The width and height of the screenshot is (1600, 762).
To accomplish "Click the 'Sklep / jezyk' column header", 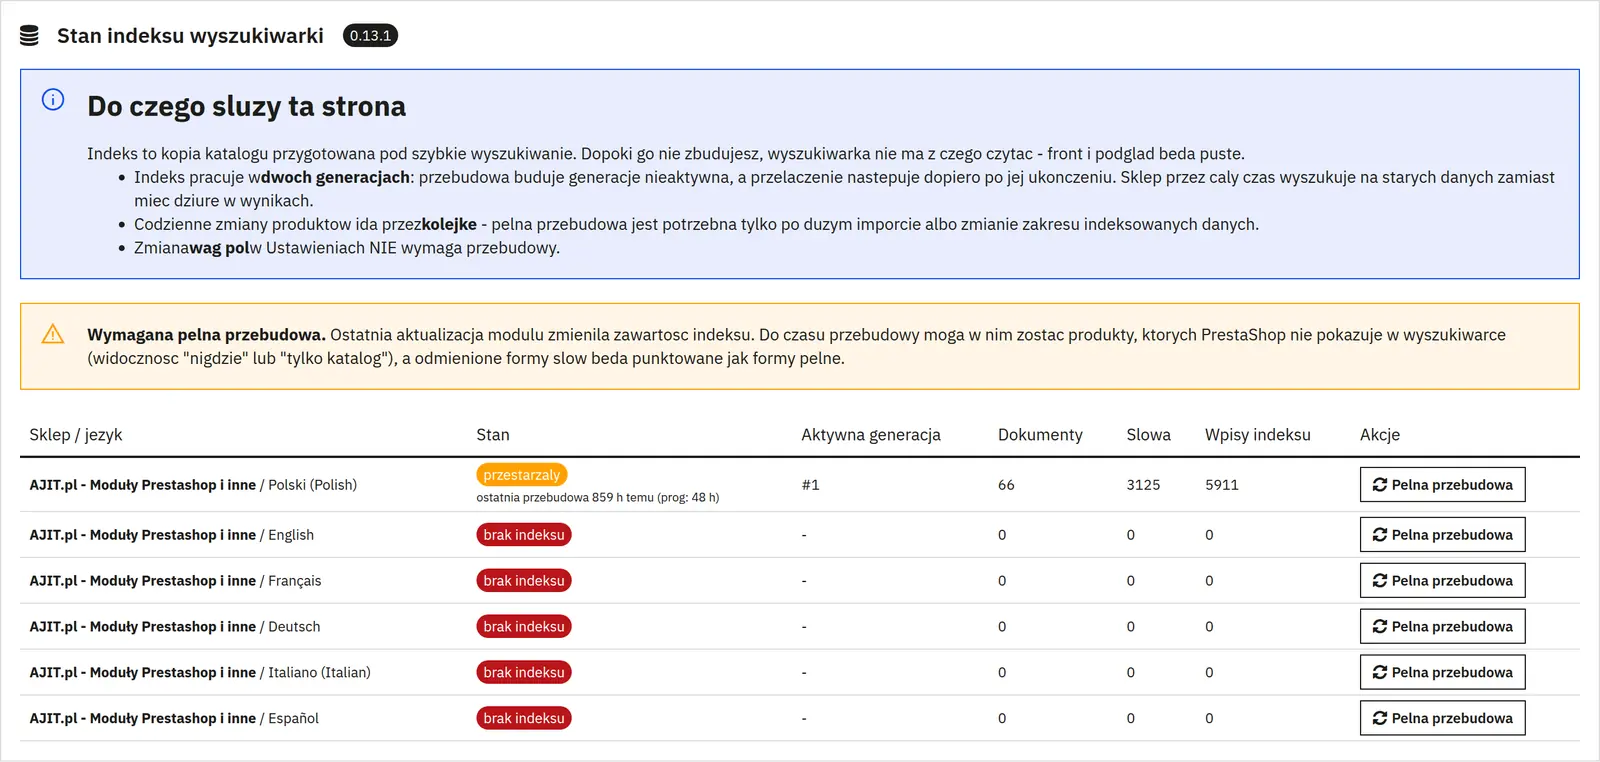I will [x=76, y=435].
